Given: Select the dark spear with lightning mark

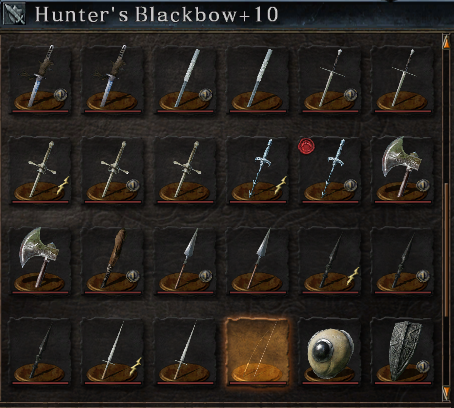Looking at the screenshot, I should click(330, 261).
